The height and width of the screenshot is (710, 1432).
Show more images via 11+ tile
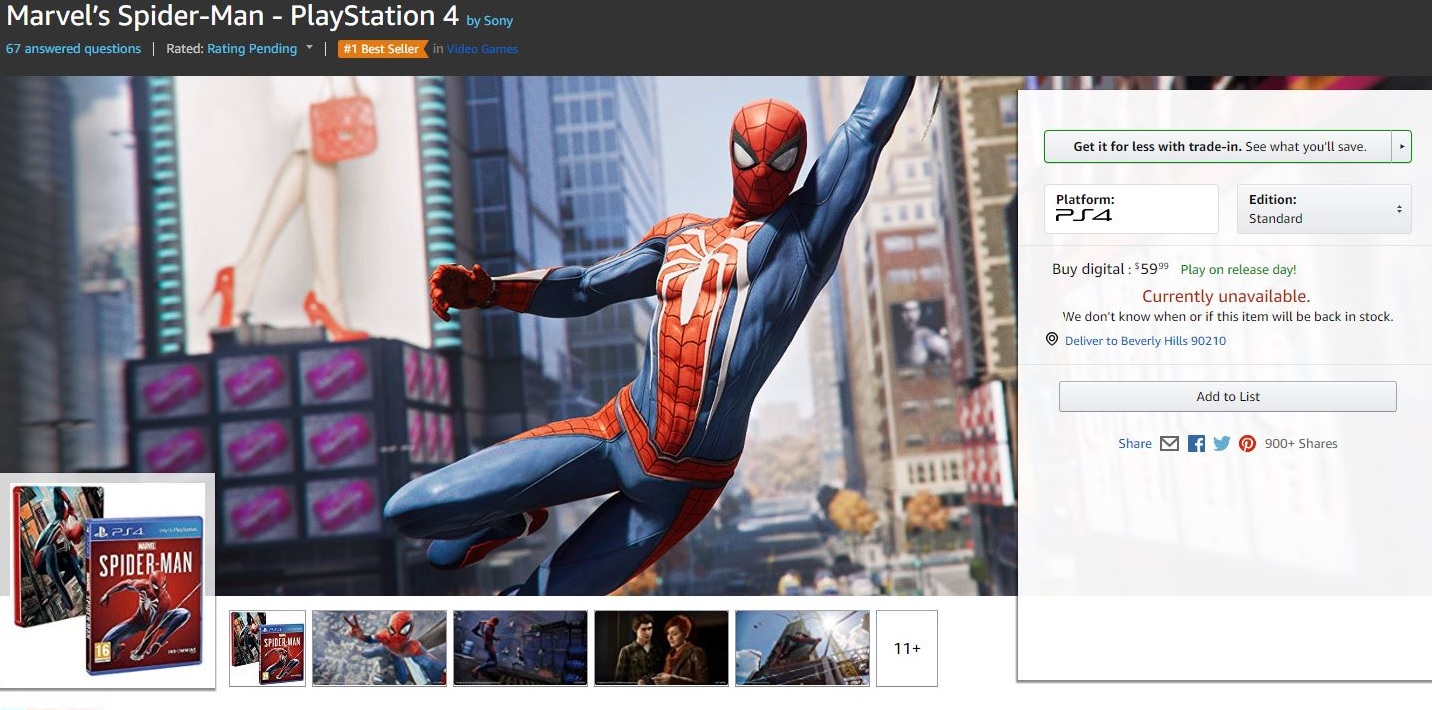907,648
